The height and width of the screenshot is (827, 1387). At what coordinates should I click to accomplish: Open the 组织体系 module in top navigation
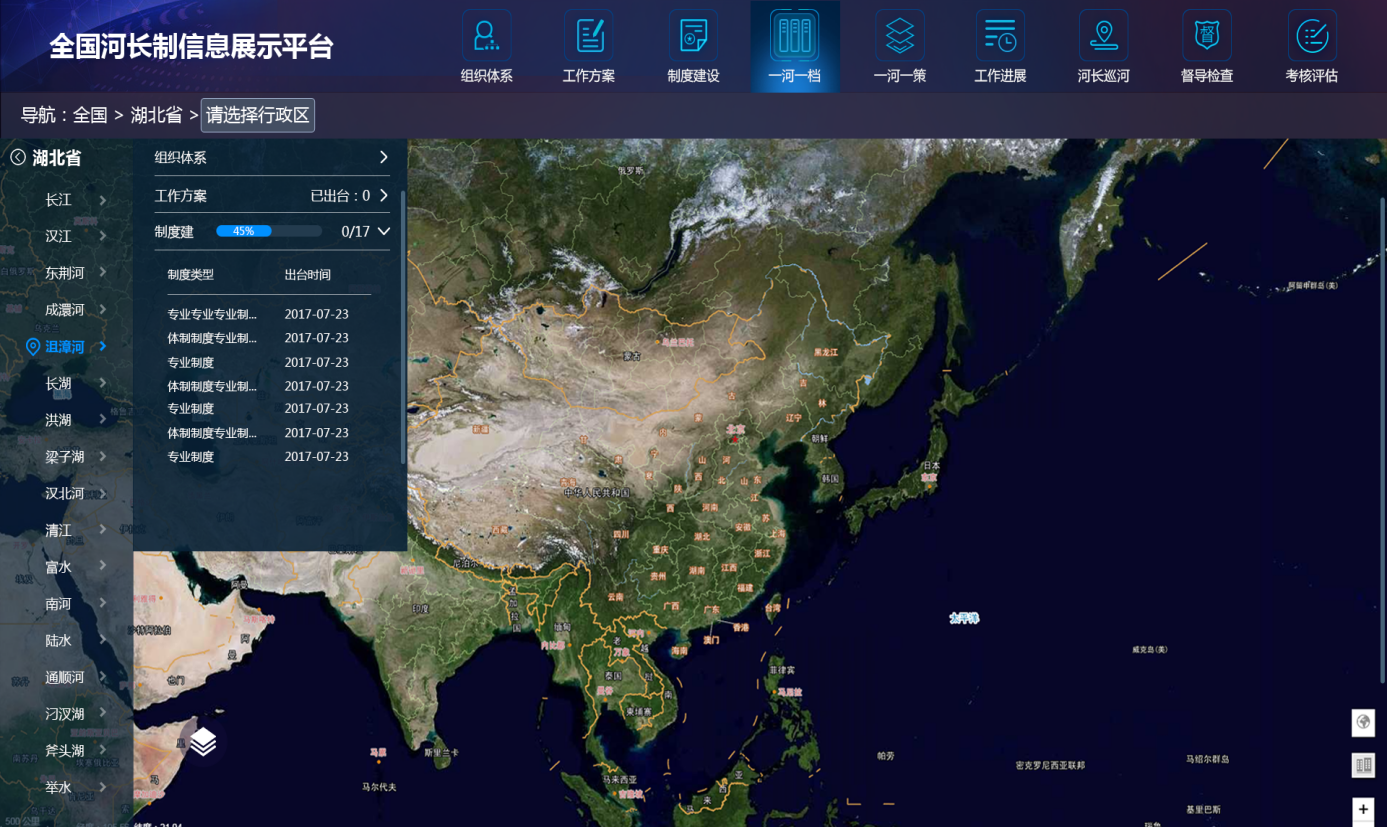(x=486, y=47)
